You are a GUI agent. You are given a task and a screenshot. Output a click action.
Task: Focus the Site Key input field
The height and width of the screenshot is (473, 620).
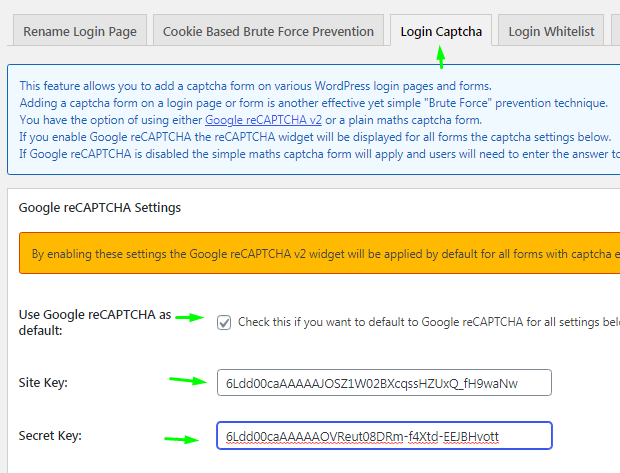click(383, 382)
